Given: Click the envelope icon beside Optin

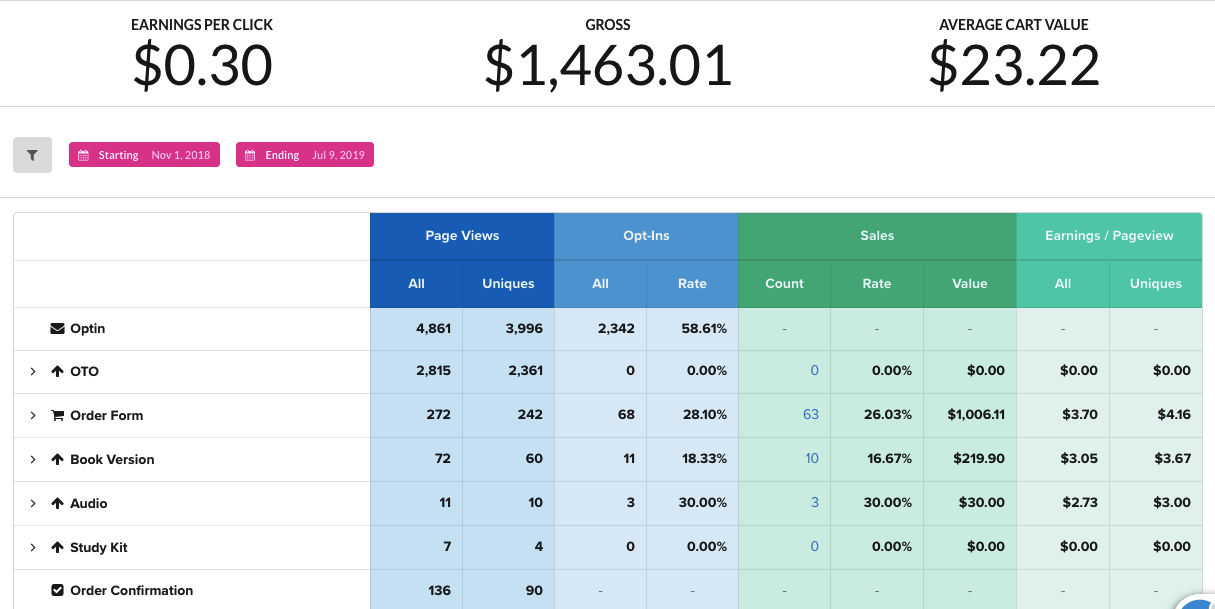Looking at the screenshot, I should (x=57, y=329).
